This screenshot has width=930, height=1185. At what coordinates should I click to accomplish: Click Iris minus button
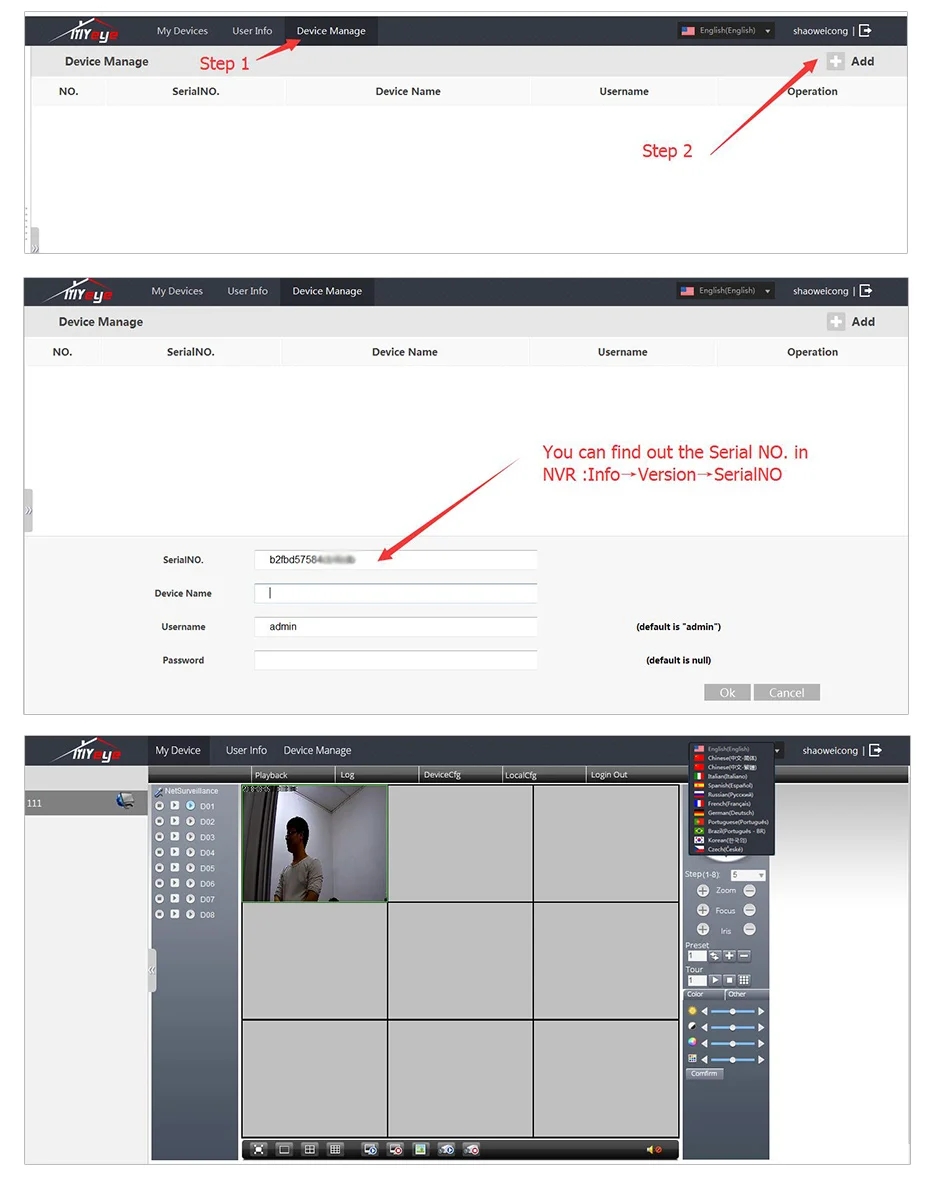click(749, 930)
